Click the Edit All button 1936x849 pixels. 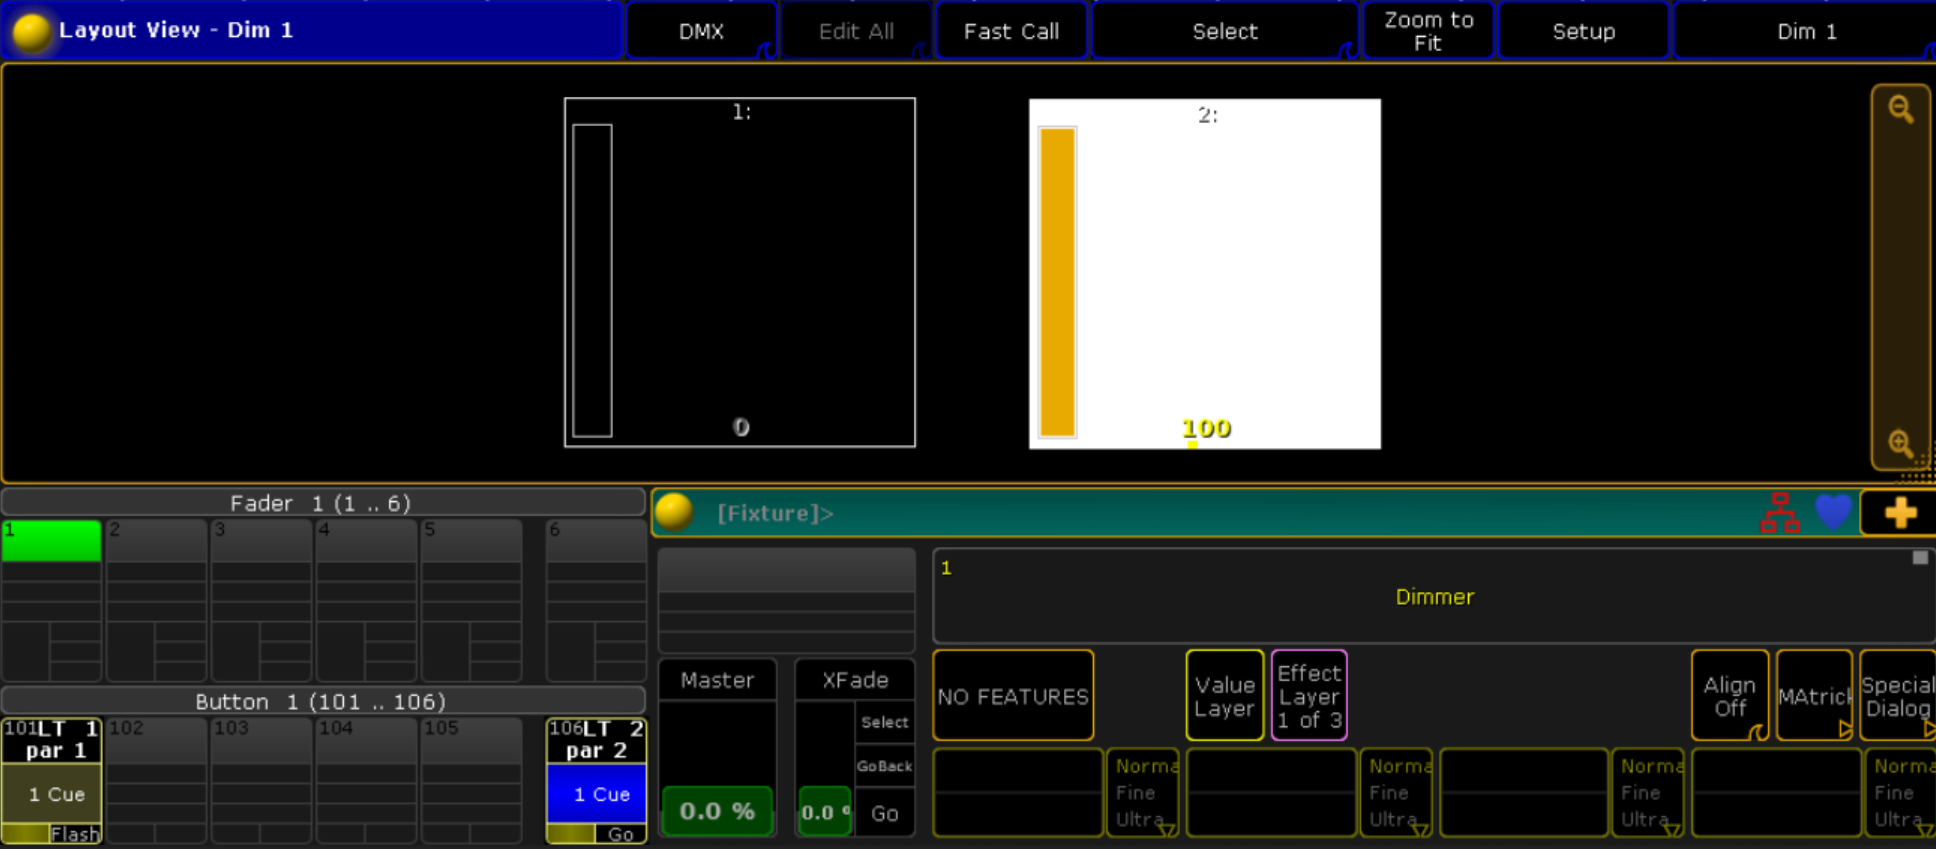point(856,31)
